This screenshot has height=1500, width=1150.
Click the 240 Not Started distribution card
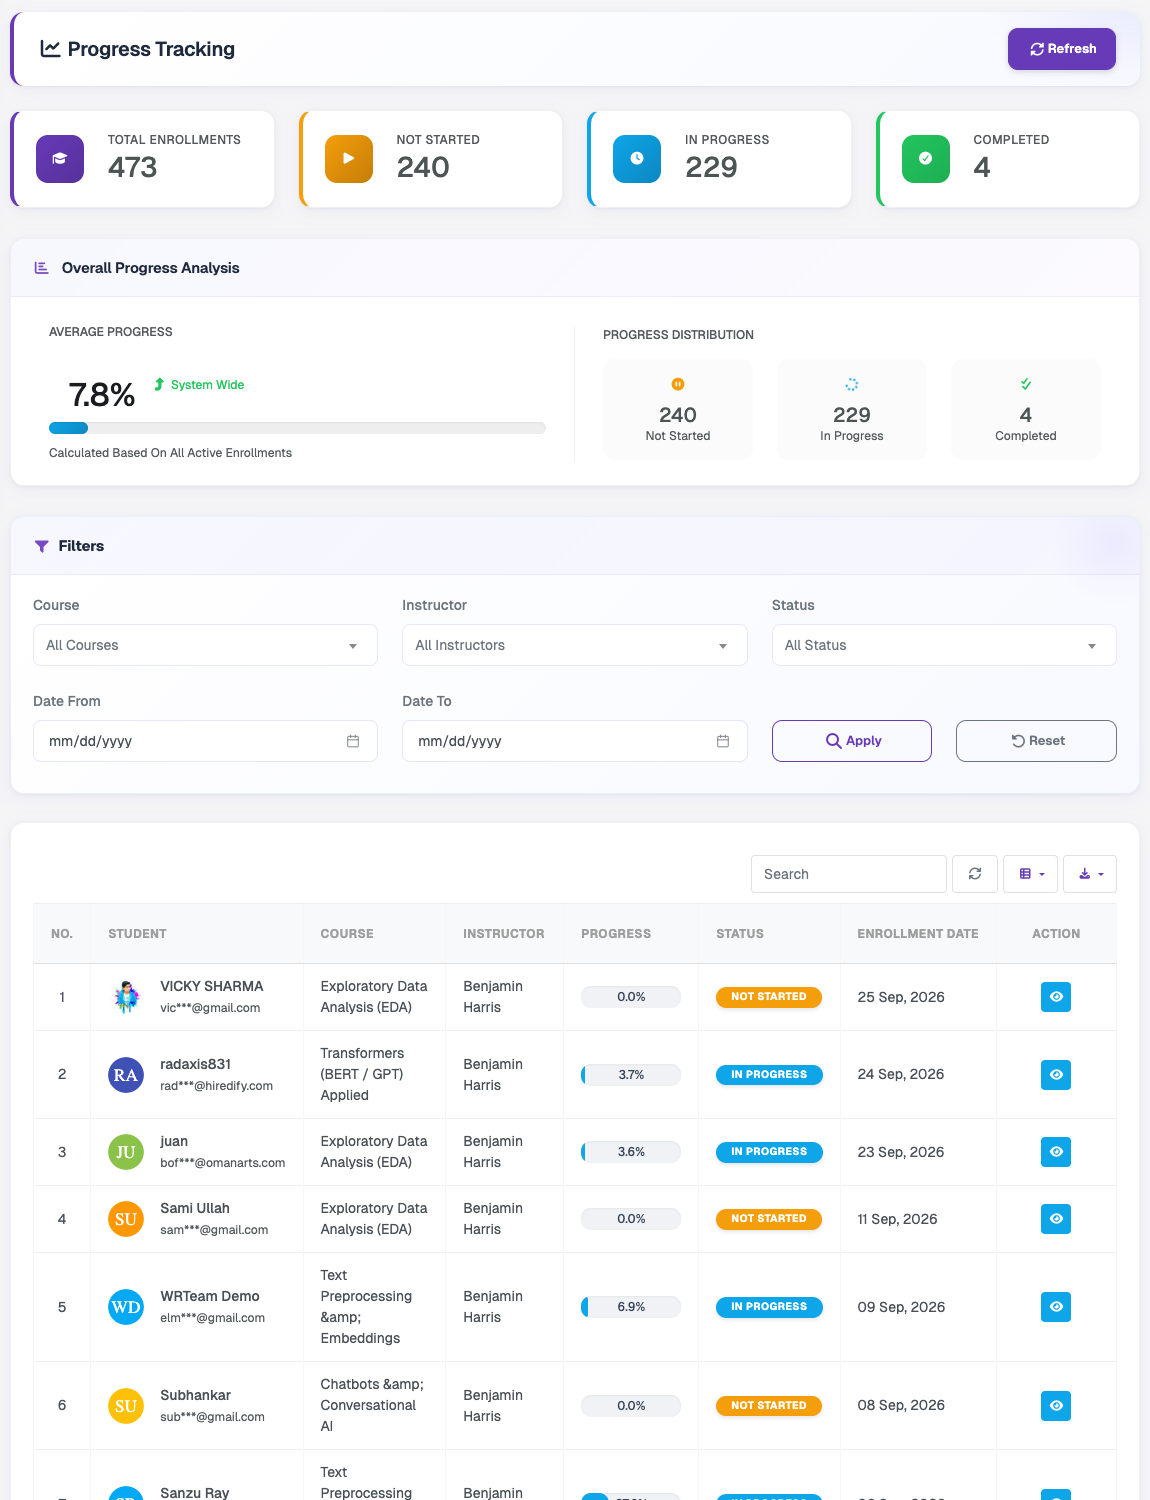coord(678,410)
